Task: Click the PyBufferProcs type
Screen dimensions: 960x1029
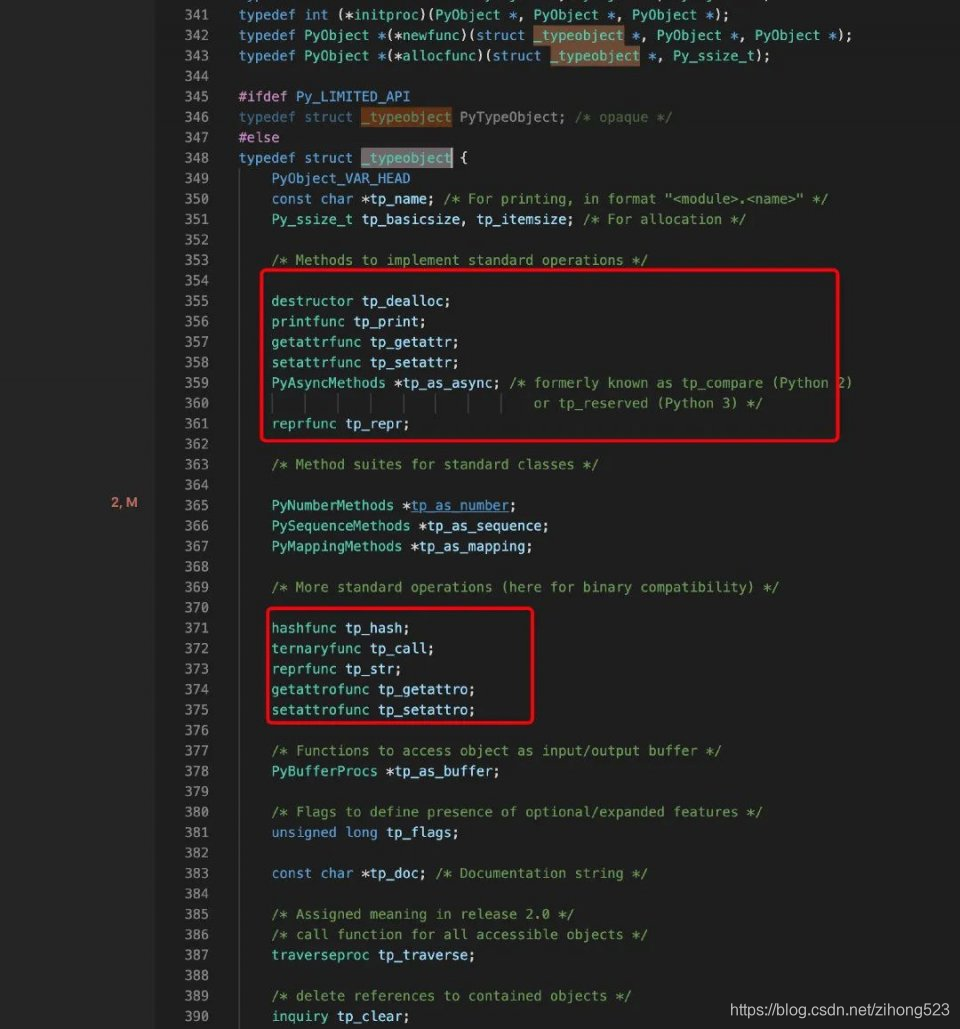Action: [324, 771]
